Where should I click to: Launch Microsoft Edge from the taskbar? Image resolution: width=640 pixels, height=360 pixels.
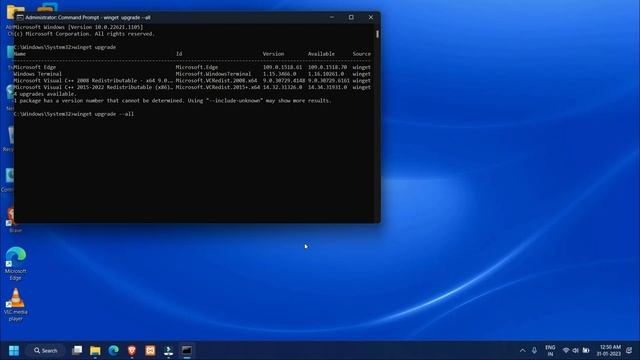click(113, 351)
